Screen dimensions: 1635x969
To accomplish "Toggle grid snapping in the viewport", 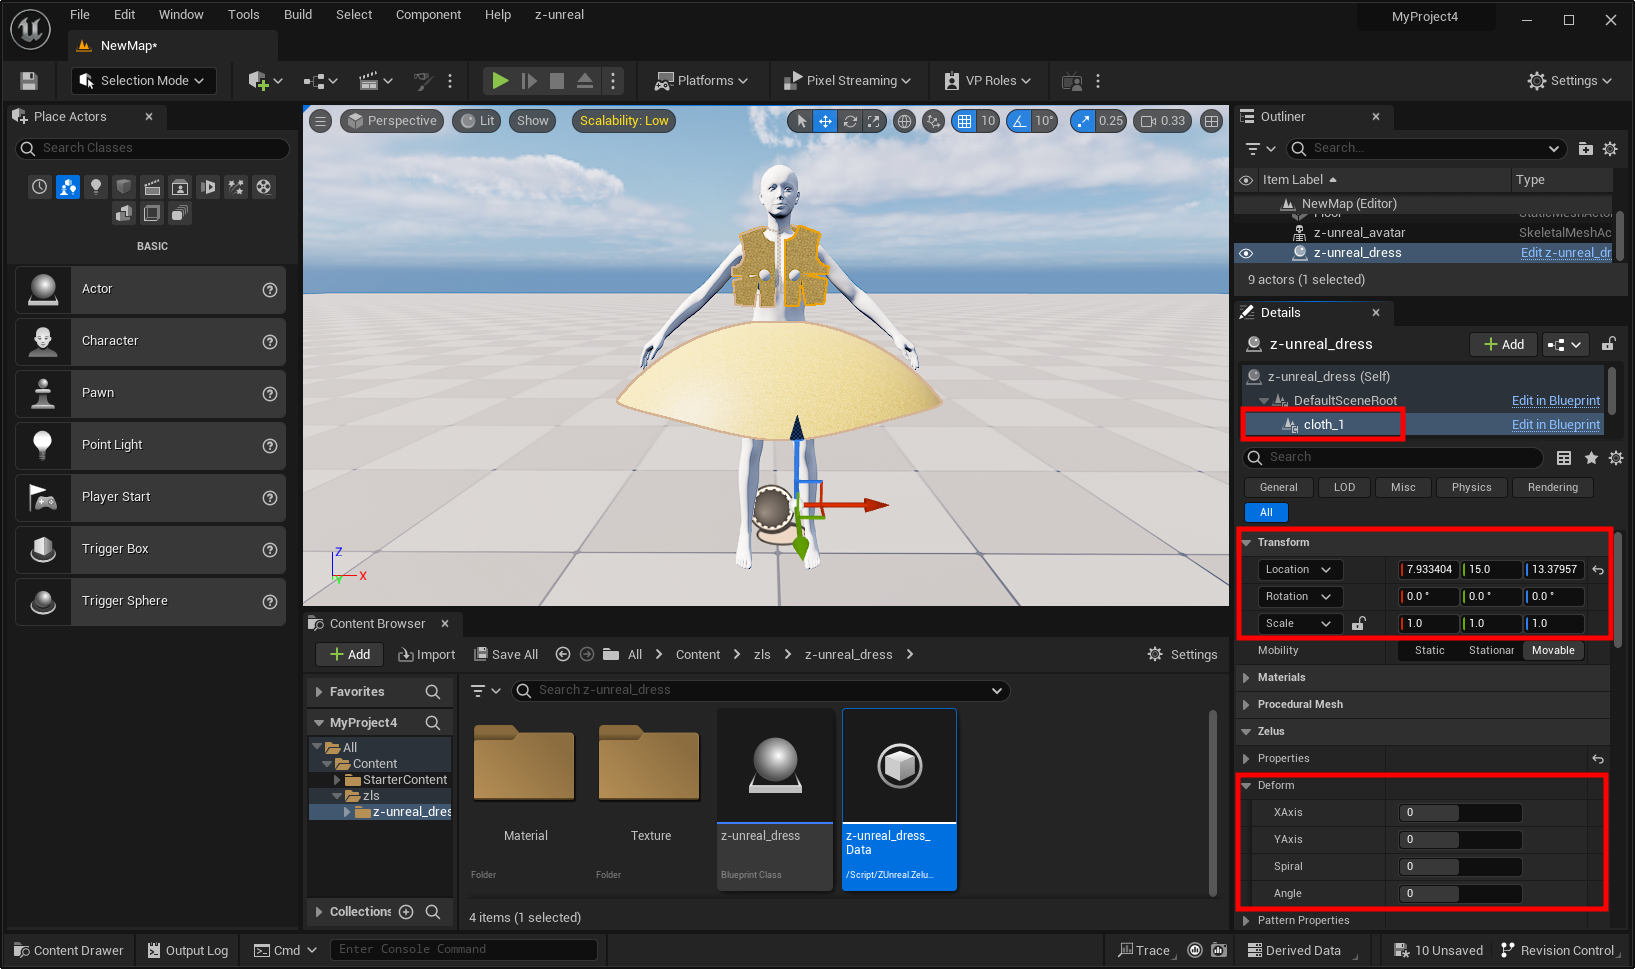I will point(964,121).
